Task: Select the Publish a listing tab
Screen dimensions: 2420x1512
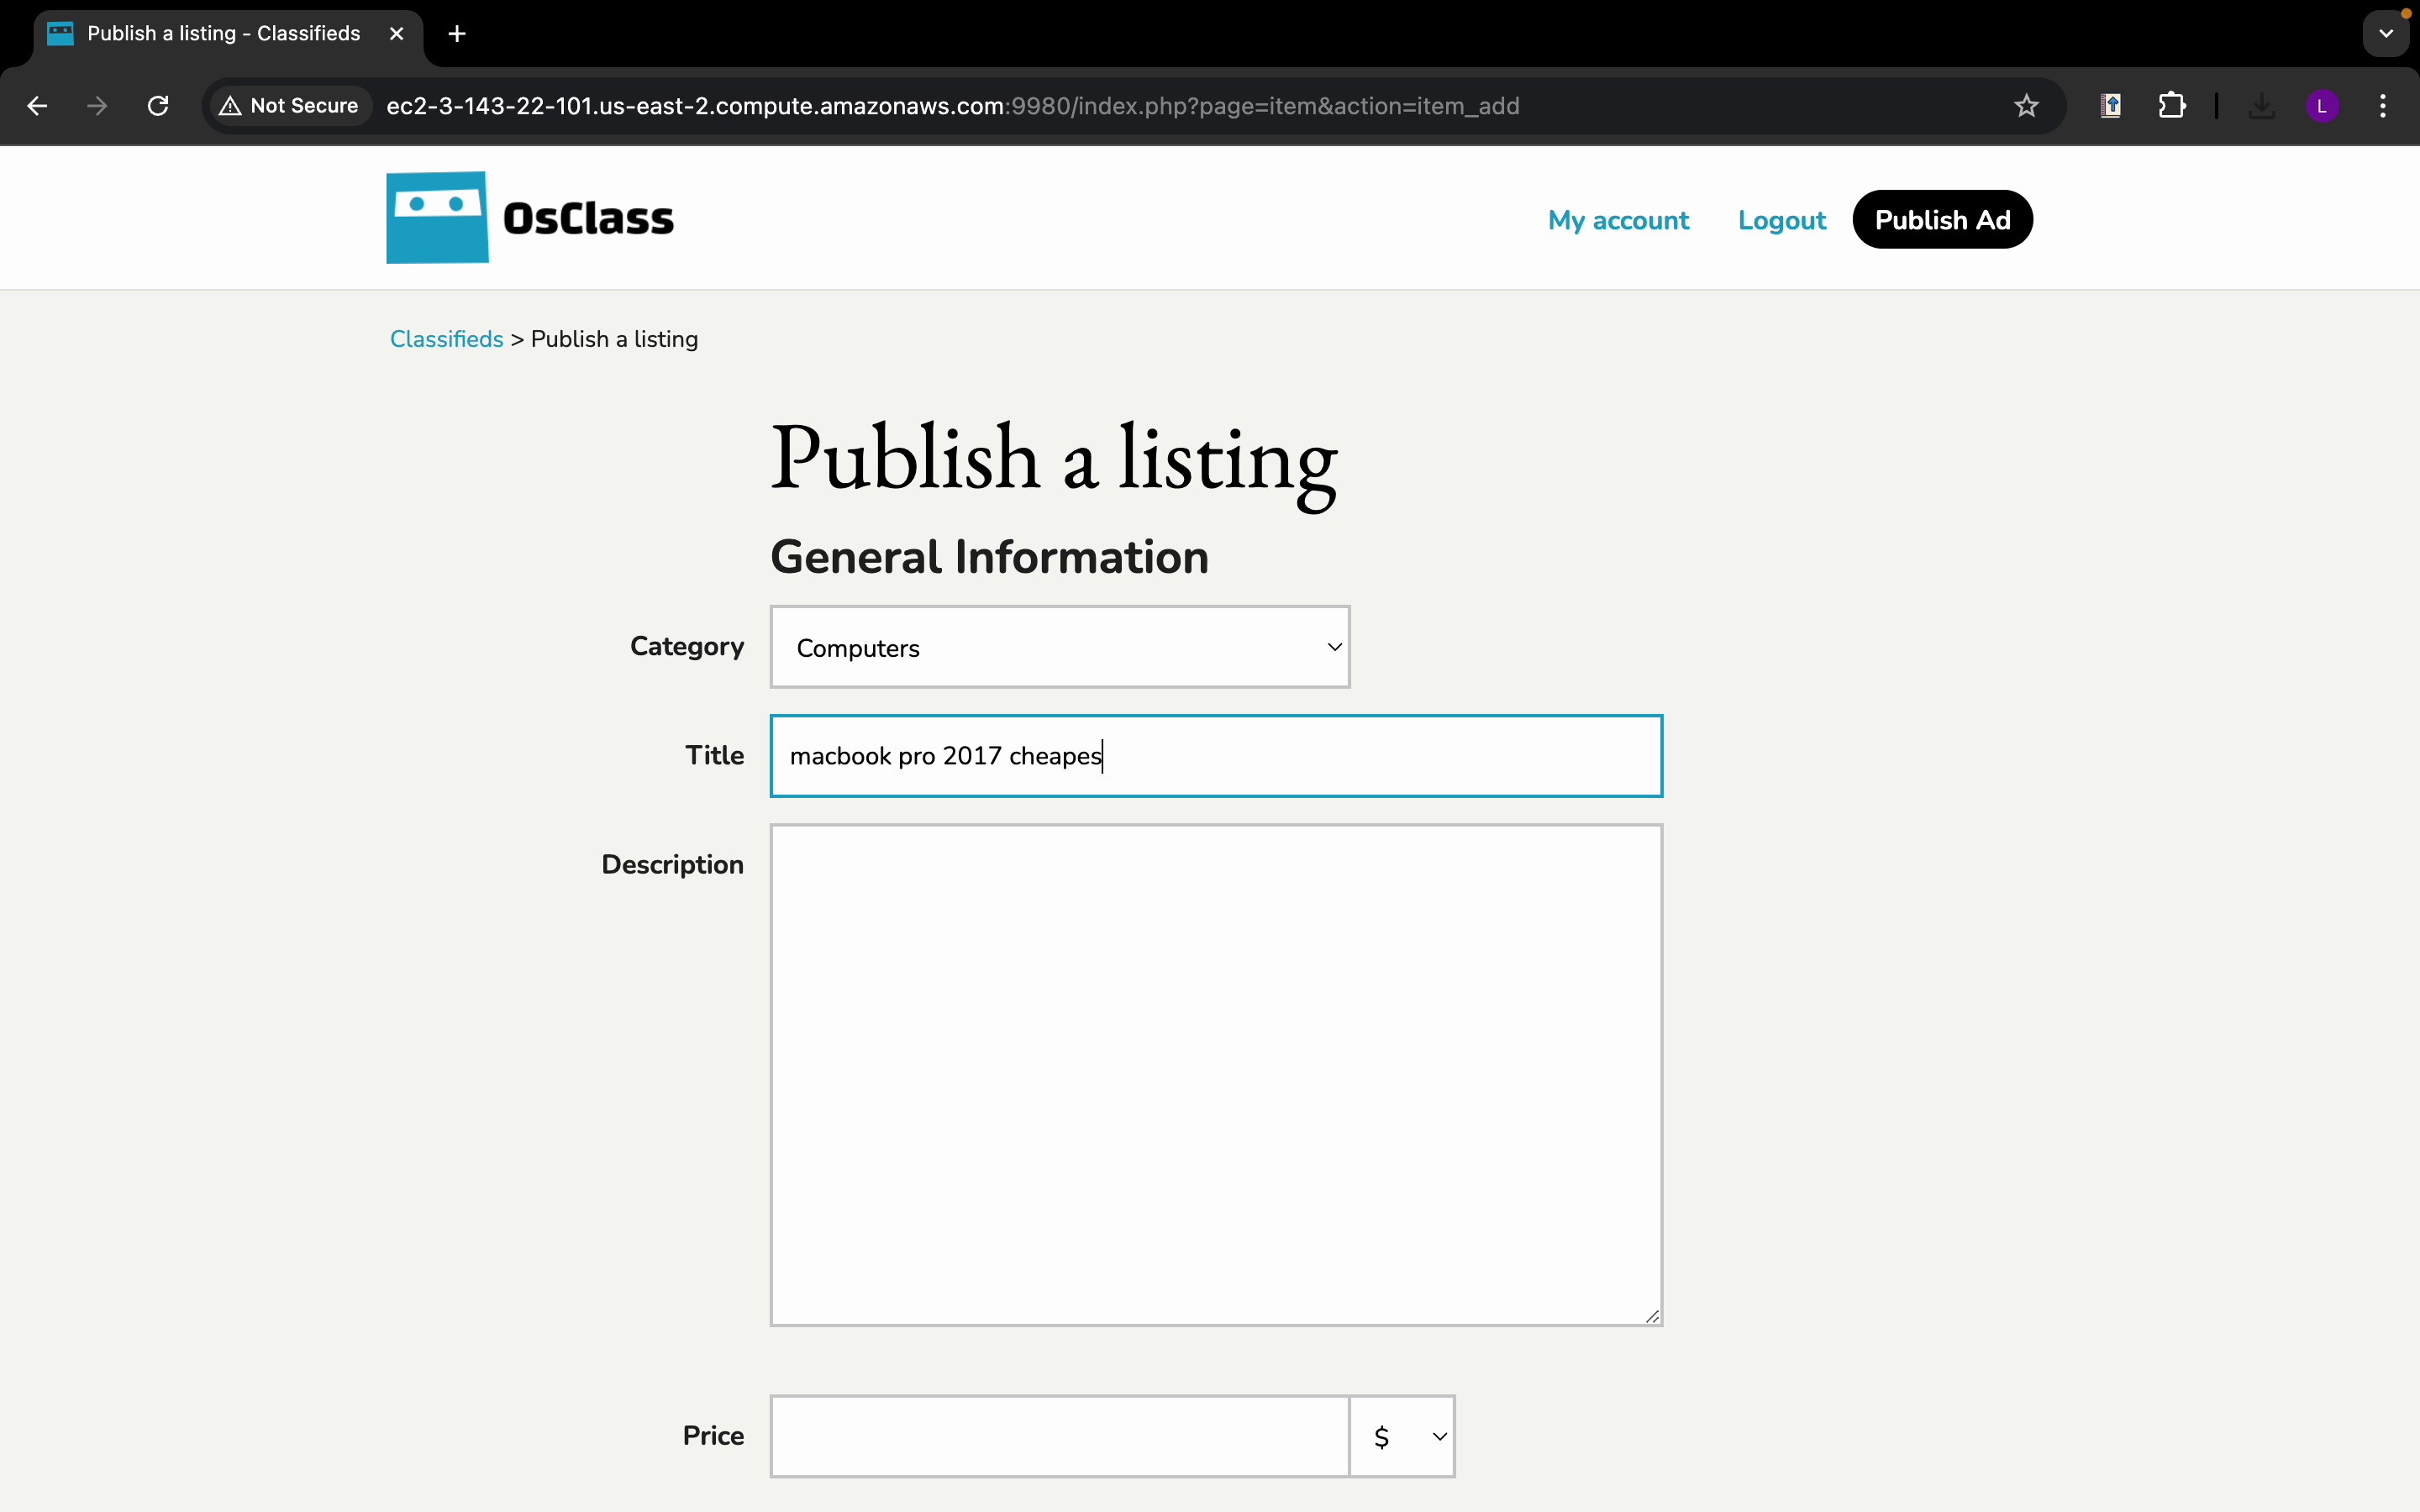Action: coord(223,34)
